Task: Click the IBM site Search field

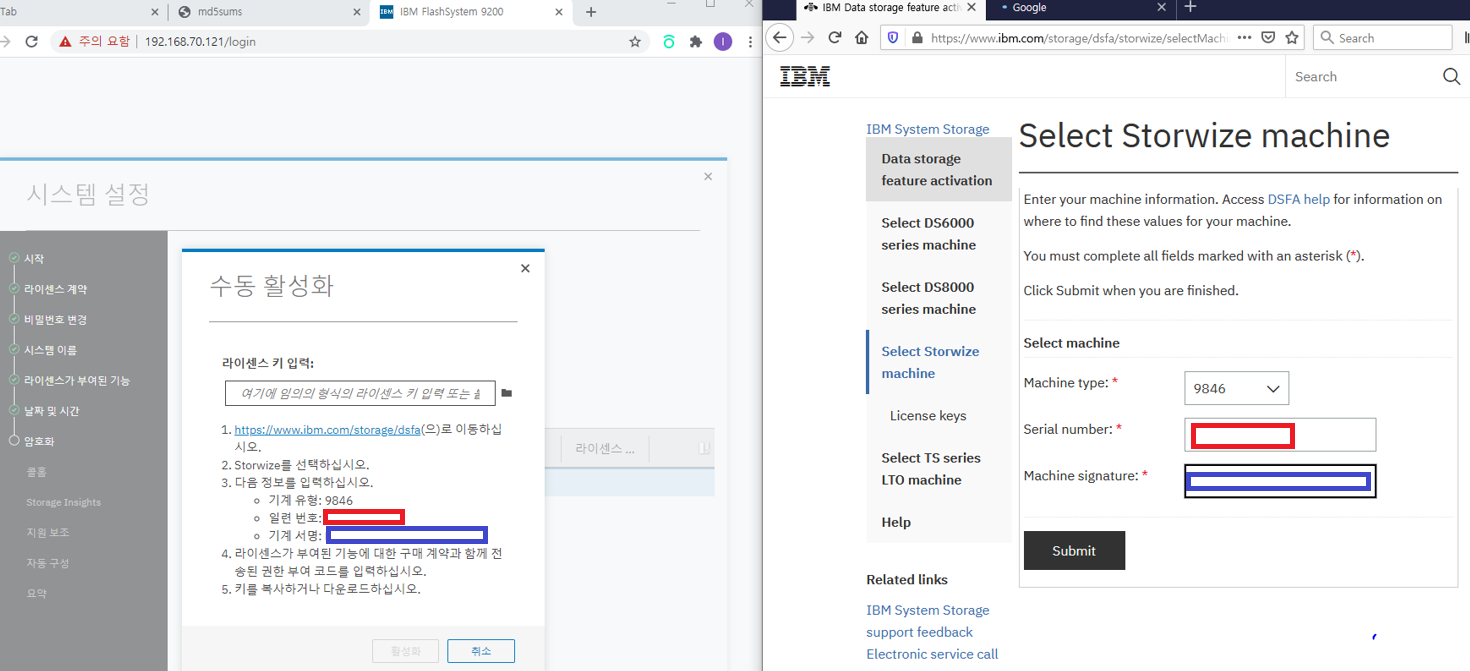Action: [1362, 76]
